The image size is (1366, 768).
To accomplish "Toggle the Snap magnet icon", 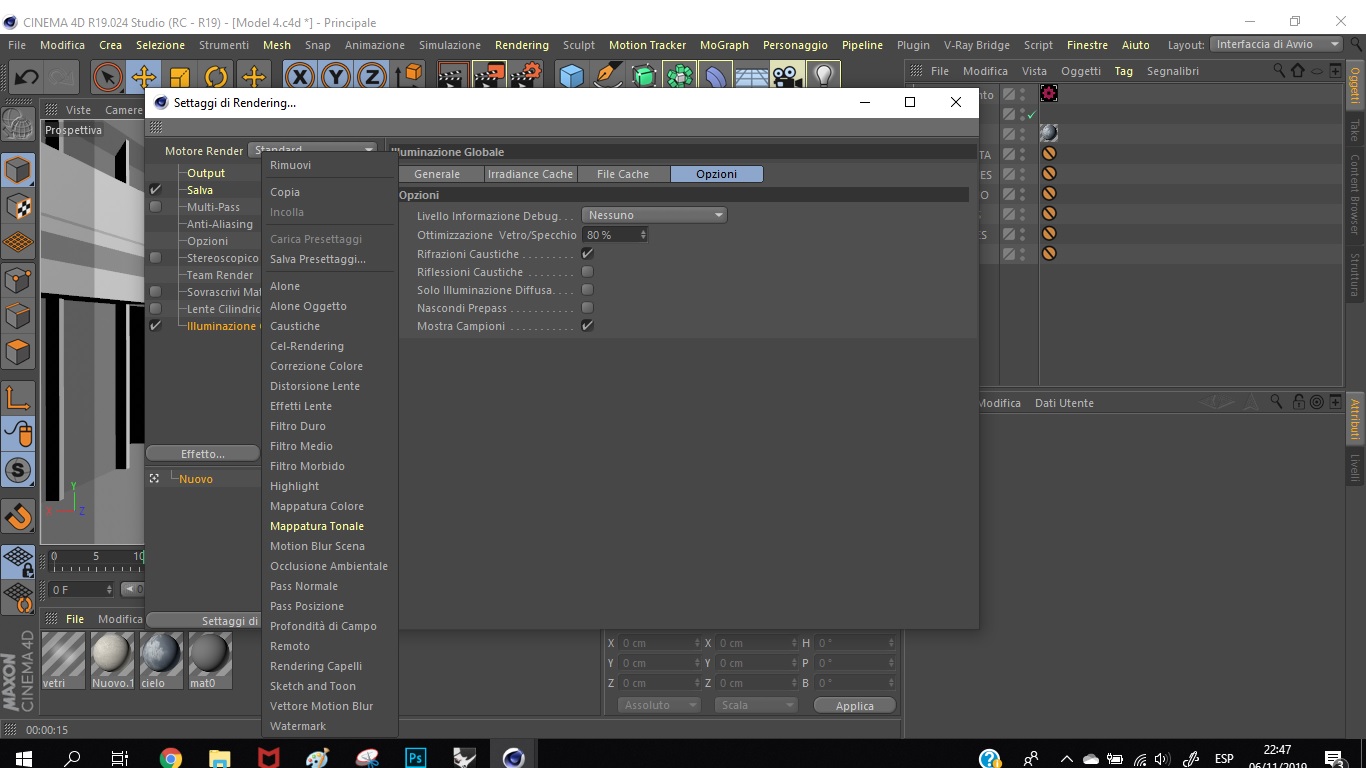I will click(x=18, y=517).
